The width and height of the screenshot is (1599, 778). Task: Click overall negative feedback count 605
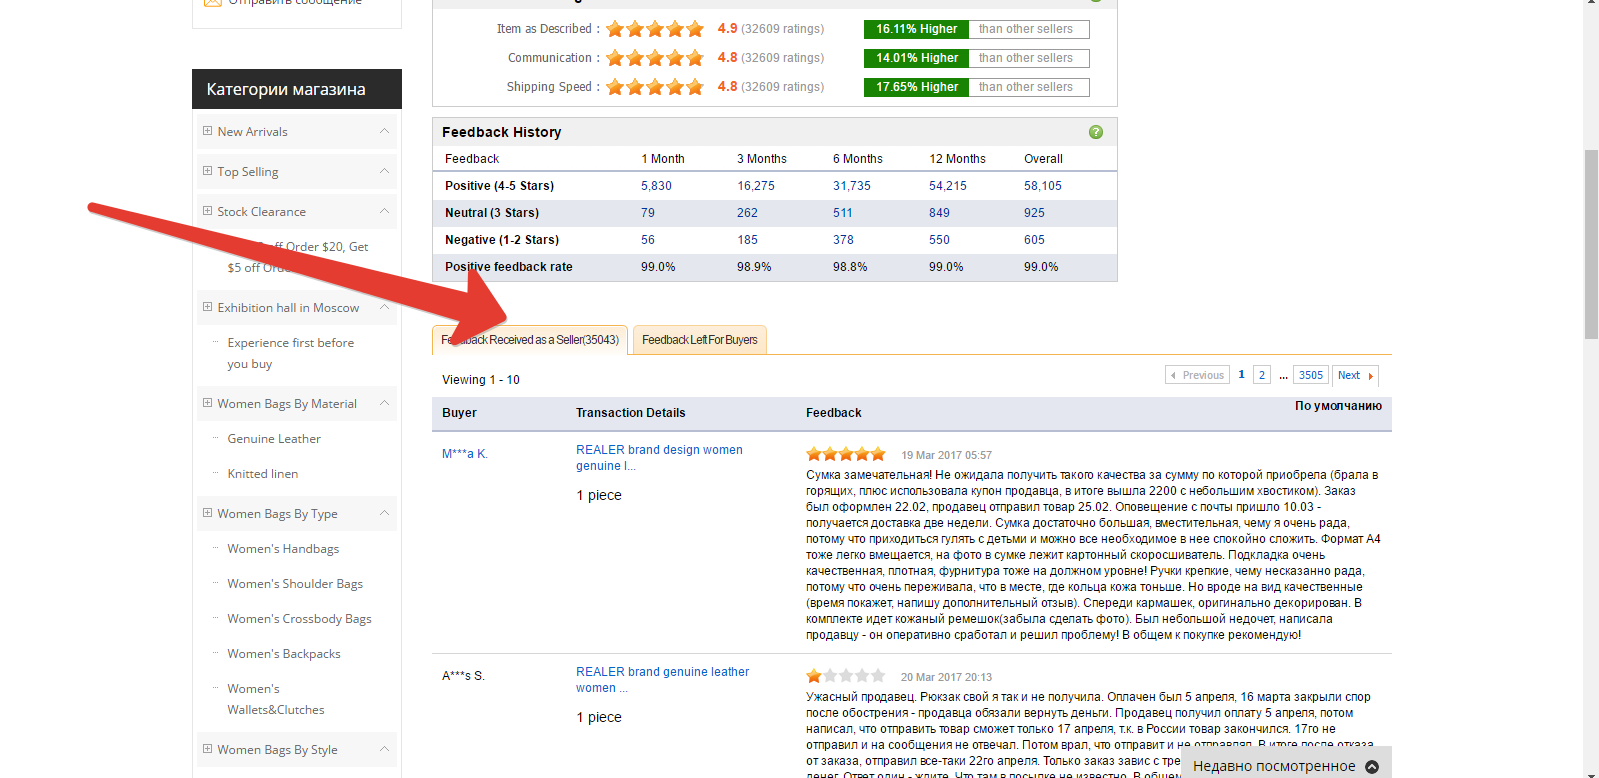pos(1034,240)
